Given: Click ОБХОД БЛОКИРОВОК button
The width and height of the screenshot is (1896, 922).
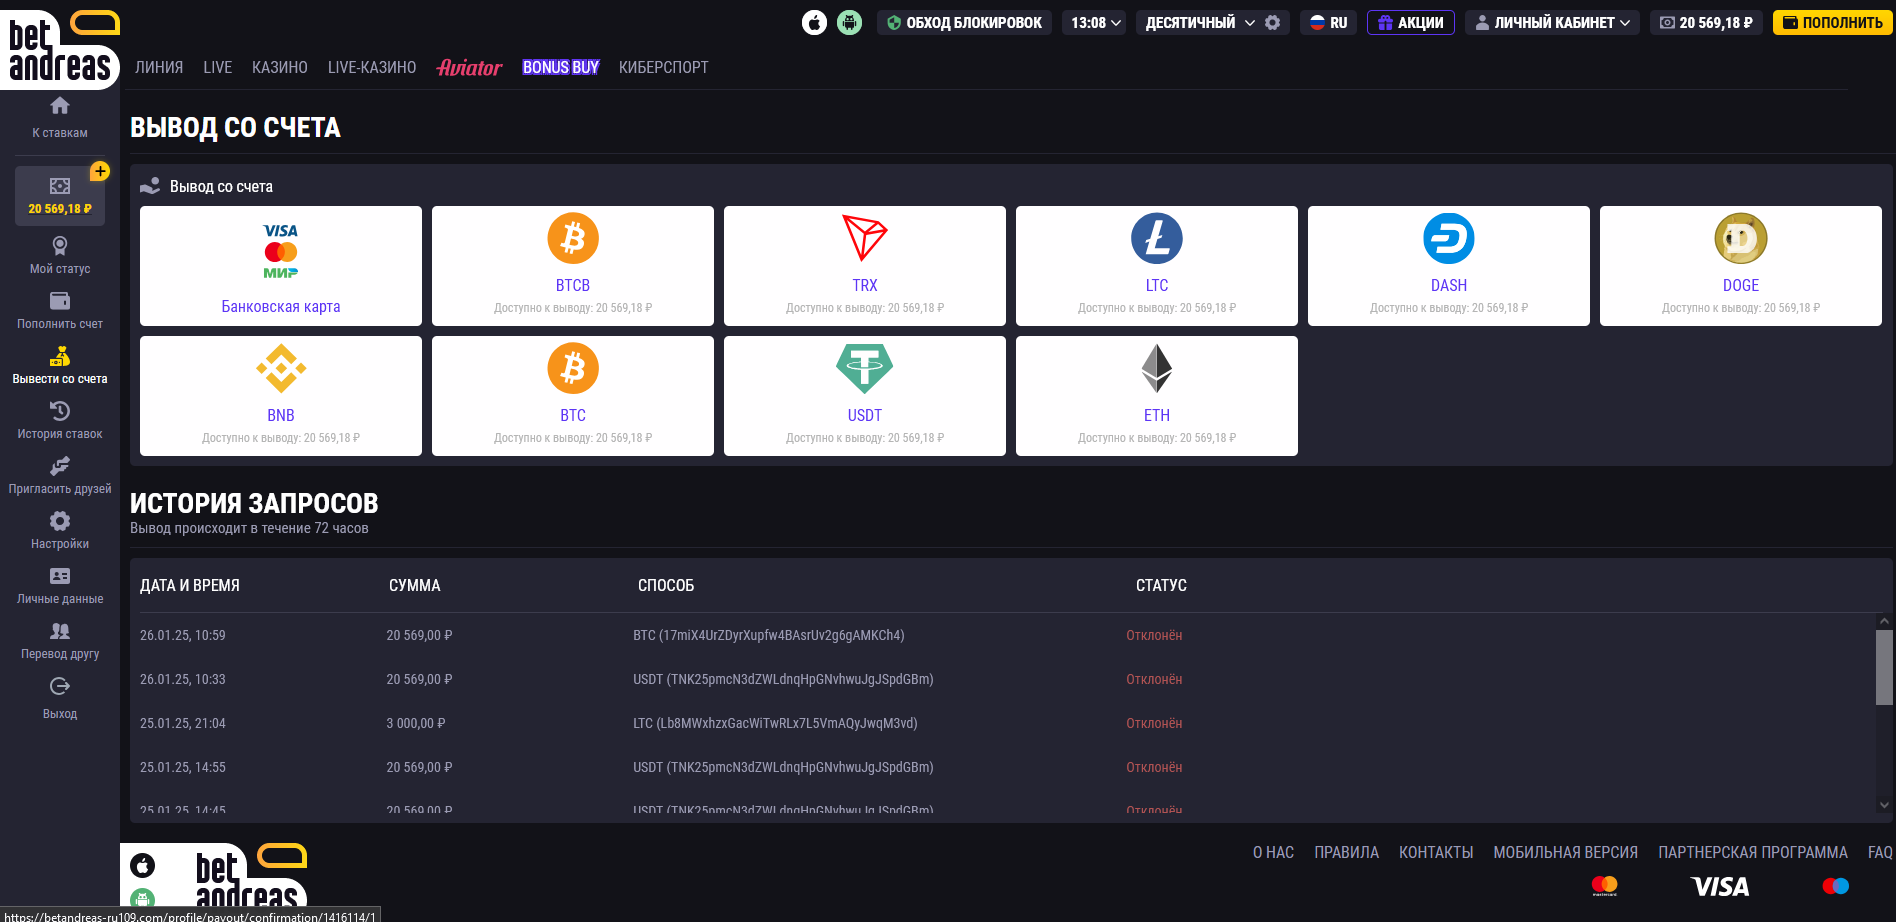Looking at the screenshot, I should tap(964, 22).
